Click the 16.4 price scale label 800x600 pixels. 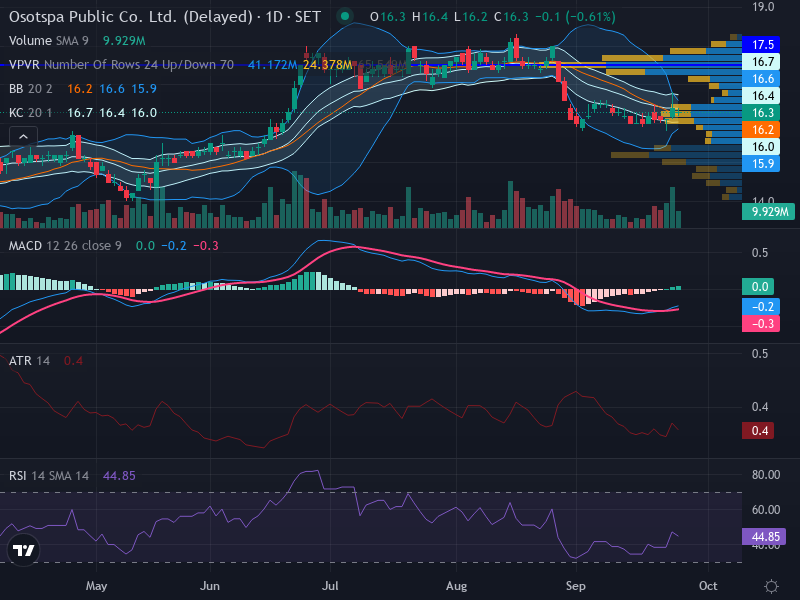[x=761, y=96]
